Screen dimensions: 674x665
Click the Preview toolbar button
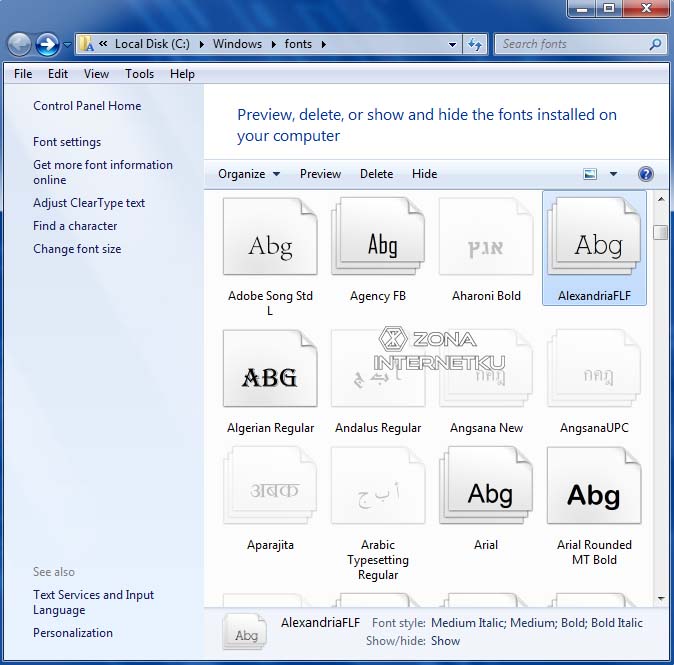pos(320,174)
